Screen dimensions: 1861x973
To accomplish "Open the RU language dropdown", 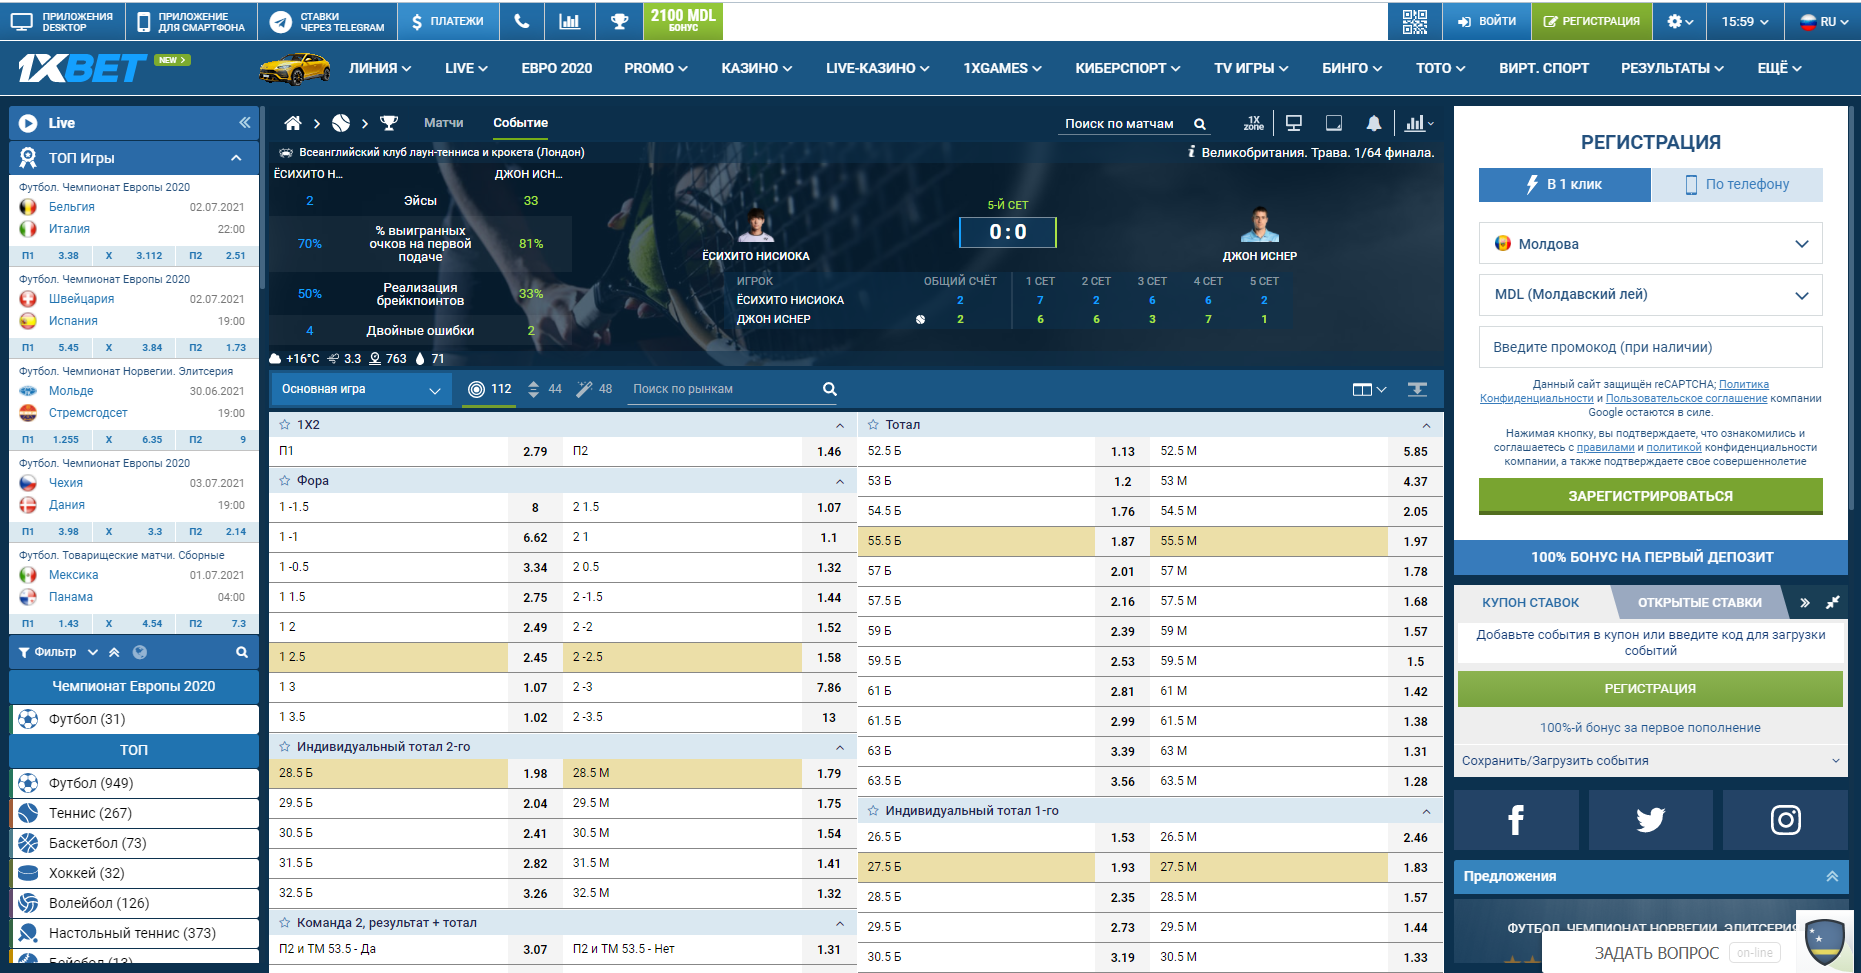I will (1824, 21).
